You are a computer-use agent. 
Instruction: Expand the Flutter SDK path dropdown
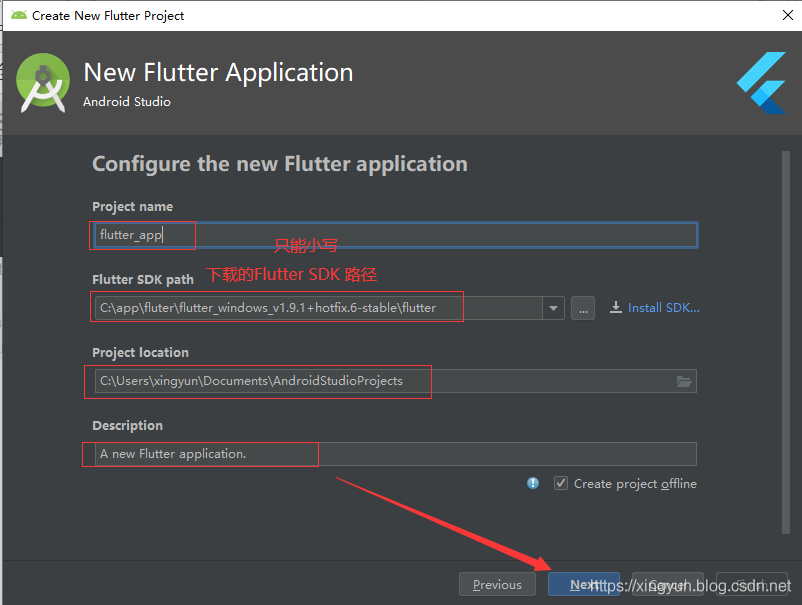tap(554, 308)
